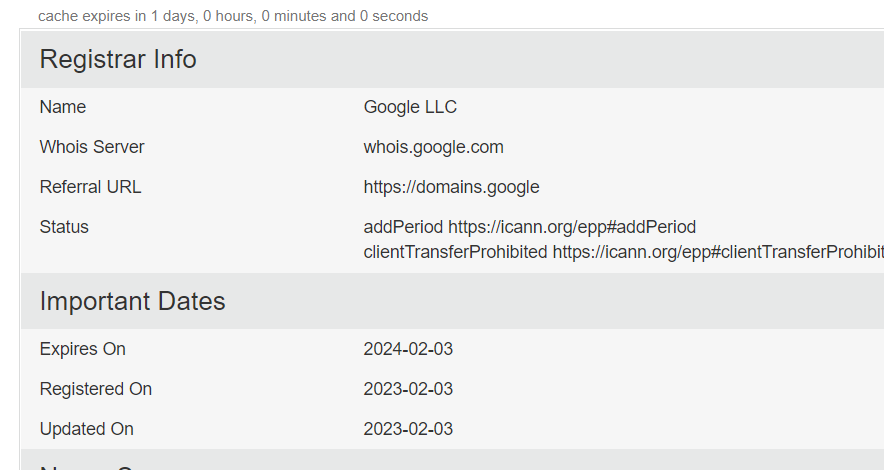Click the whois.google.com server value
Viewport: 884px width, 470px height.
click(433, 147)
